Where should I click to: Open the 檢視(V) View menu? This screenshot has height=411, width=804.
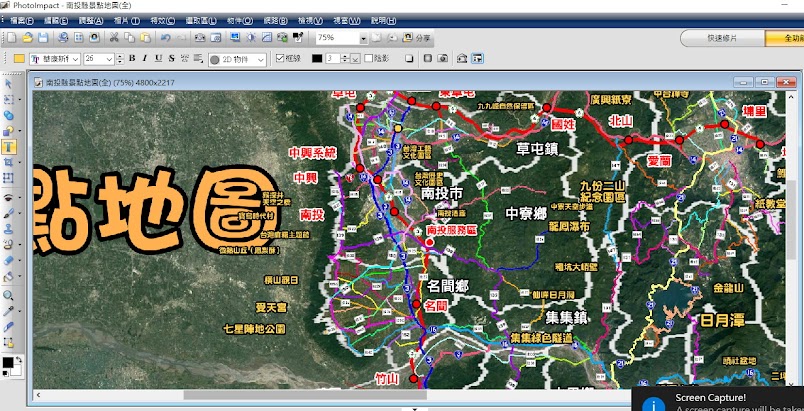(x=310, y=21)
